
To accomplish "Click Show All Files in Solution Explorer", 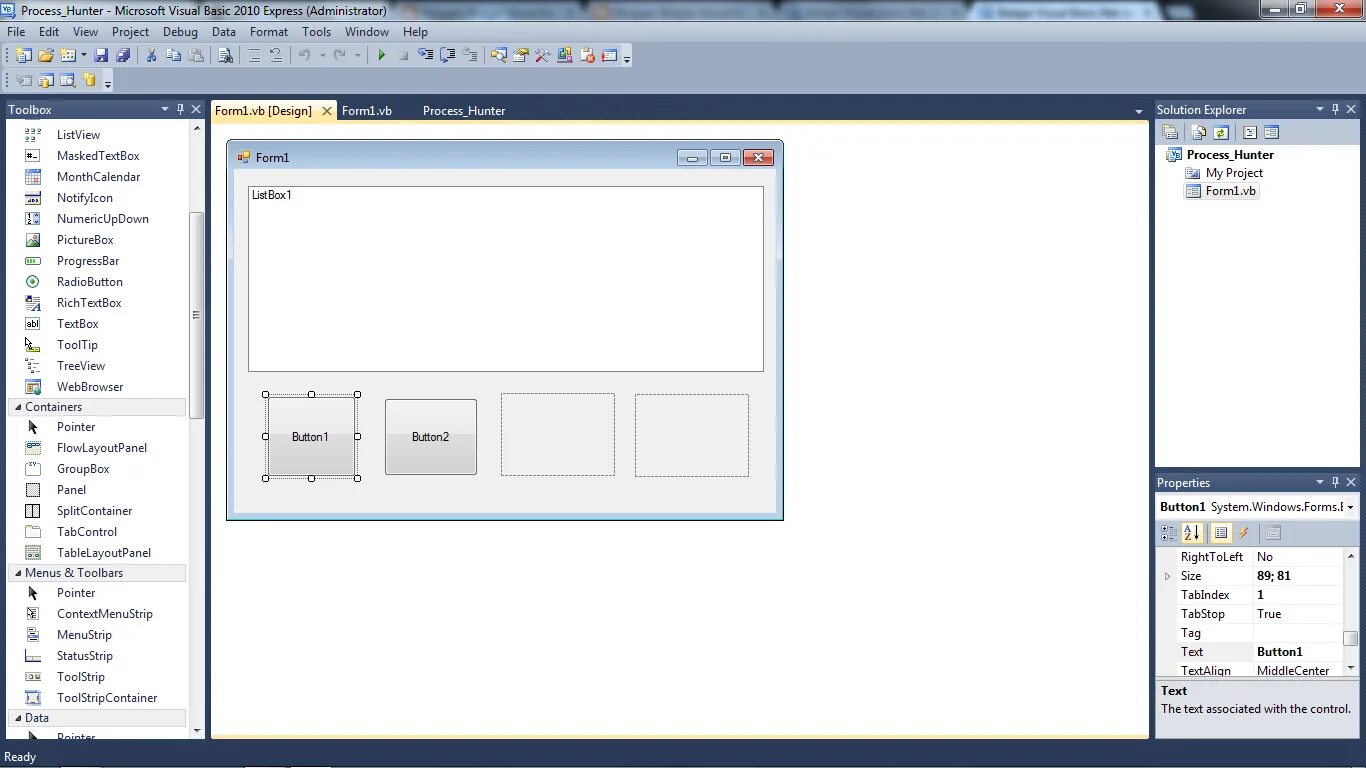I will (1198, 132).
